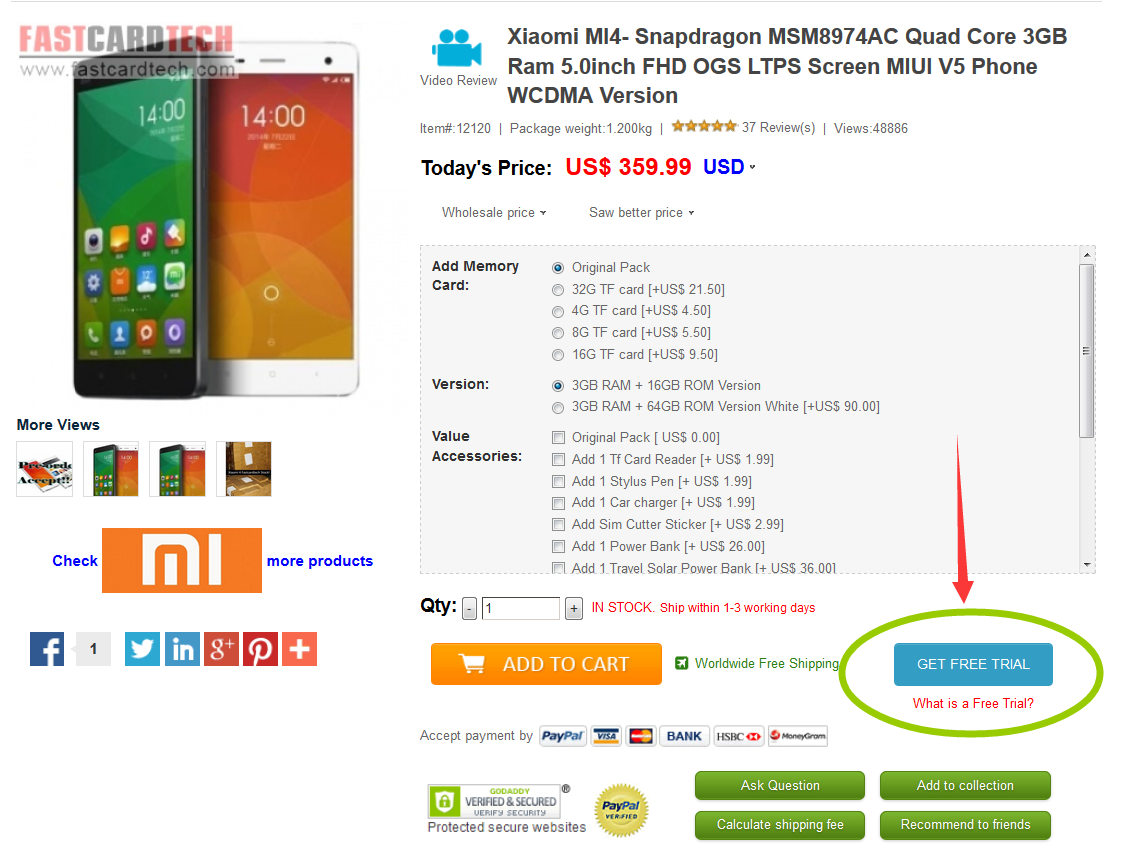Share via the Twitter bird icon

click(143, 649)
